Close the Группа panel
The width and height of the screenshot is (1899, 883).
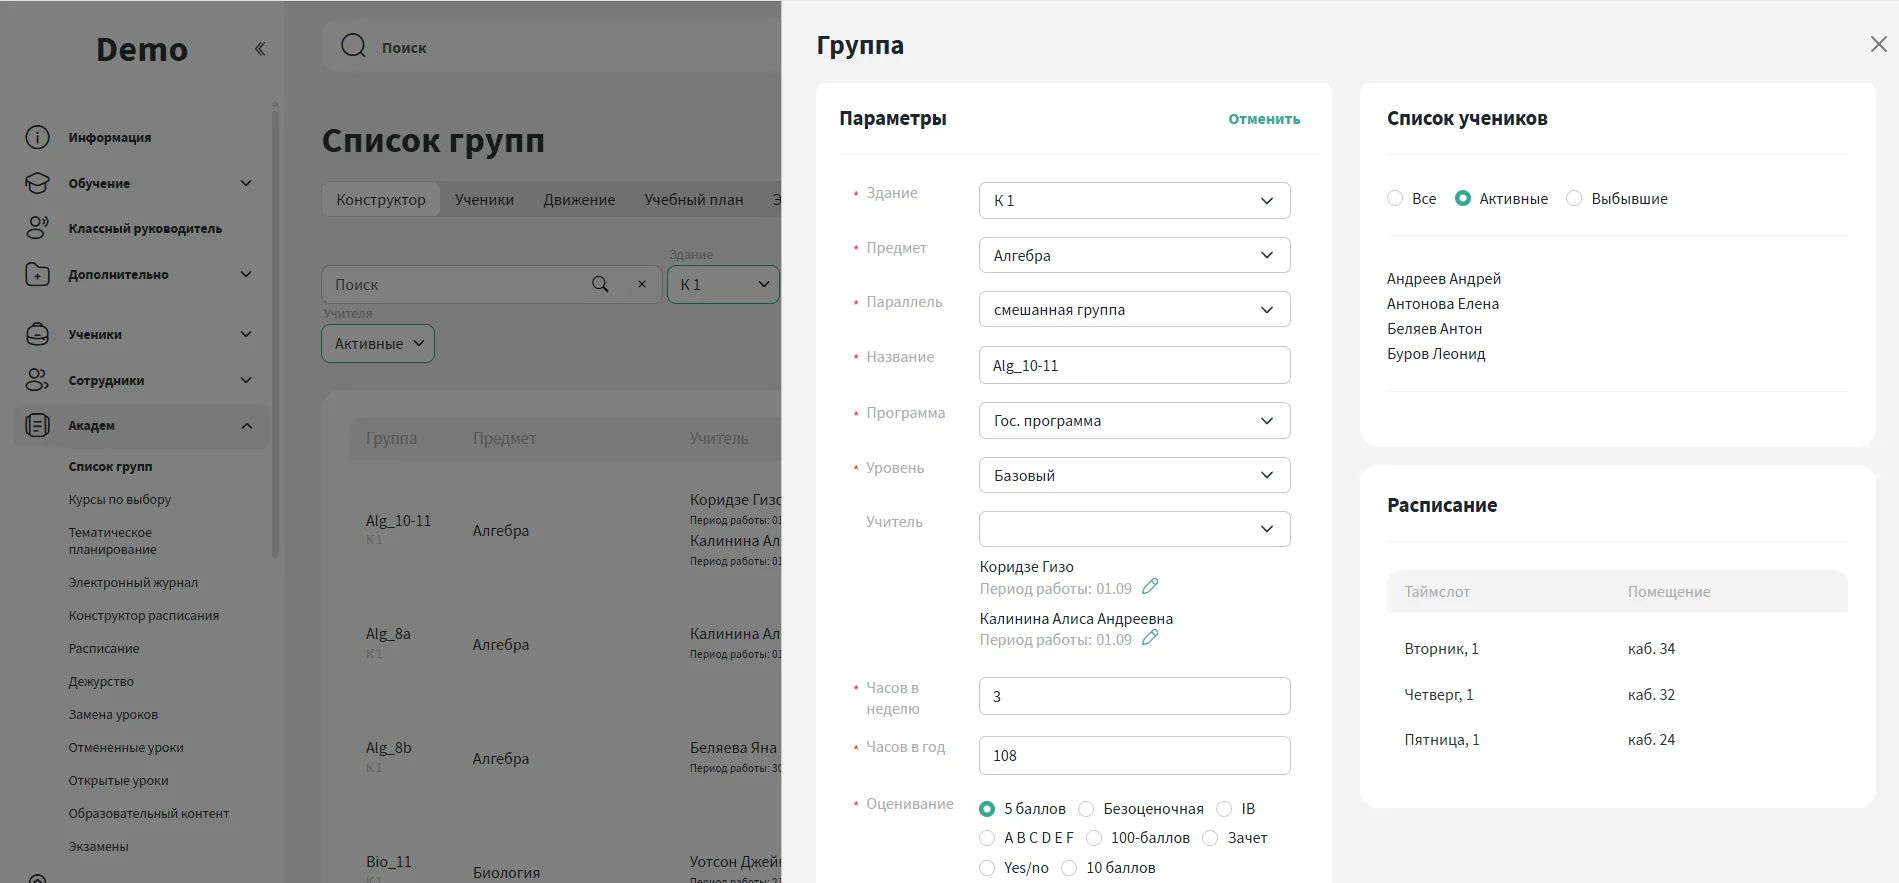coord(1878,44)
